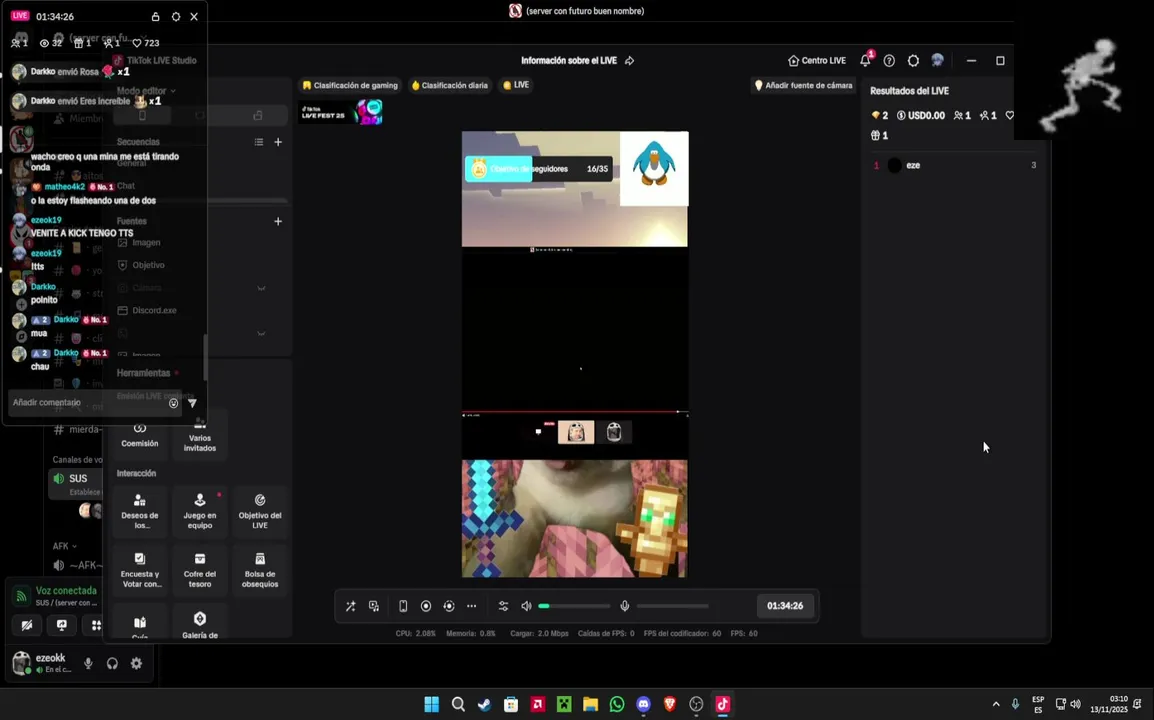This screenshot has width=1154, height=720.
Task: Open Cofre del tesoro tool
Action: tap(199, 570)
